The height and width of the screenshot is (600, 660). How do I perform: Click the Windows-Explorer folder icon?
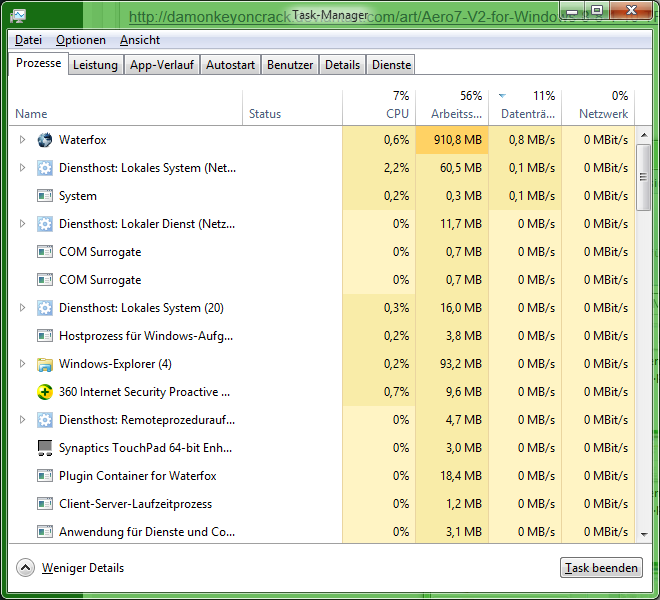(x=45, y=364)
